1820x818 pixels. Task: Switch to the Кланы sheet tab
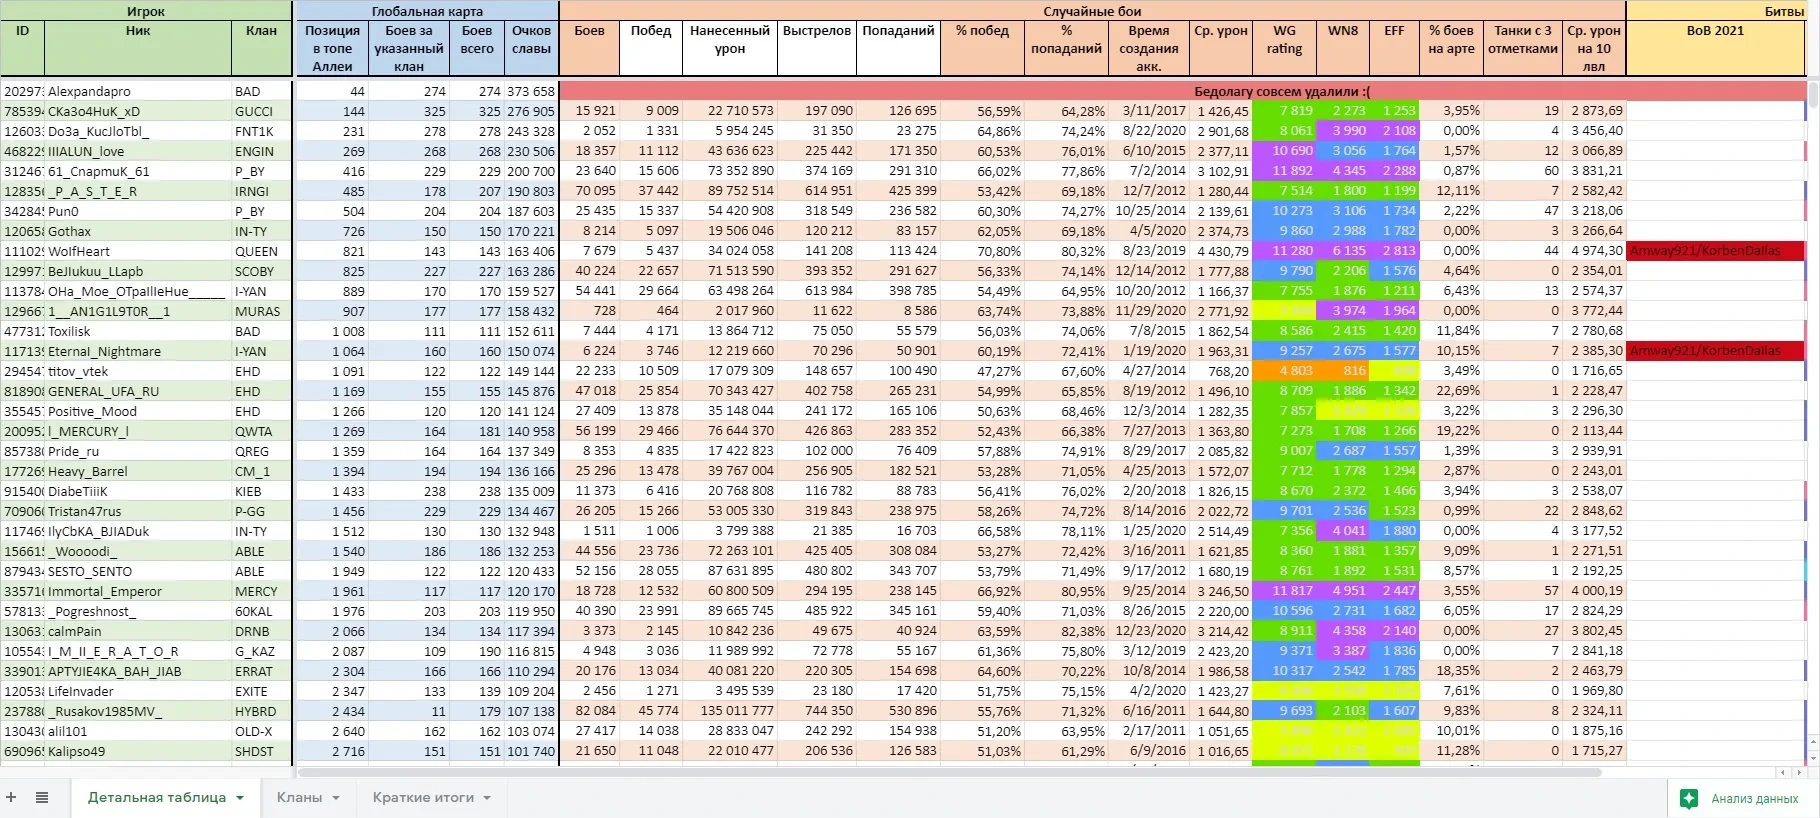(299, 797)
